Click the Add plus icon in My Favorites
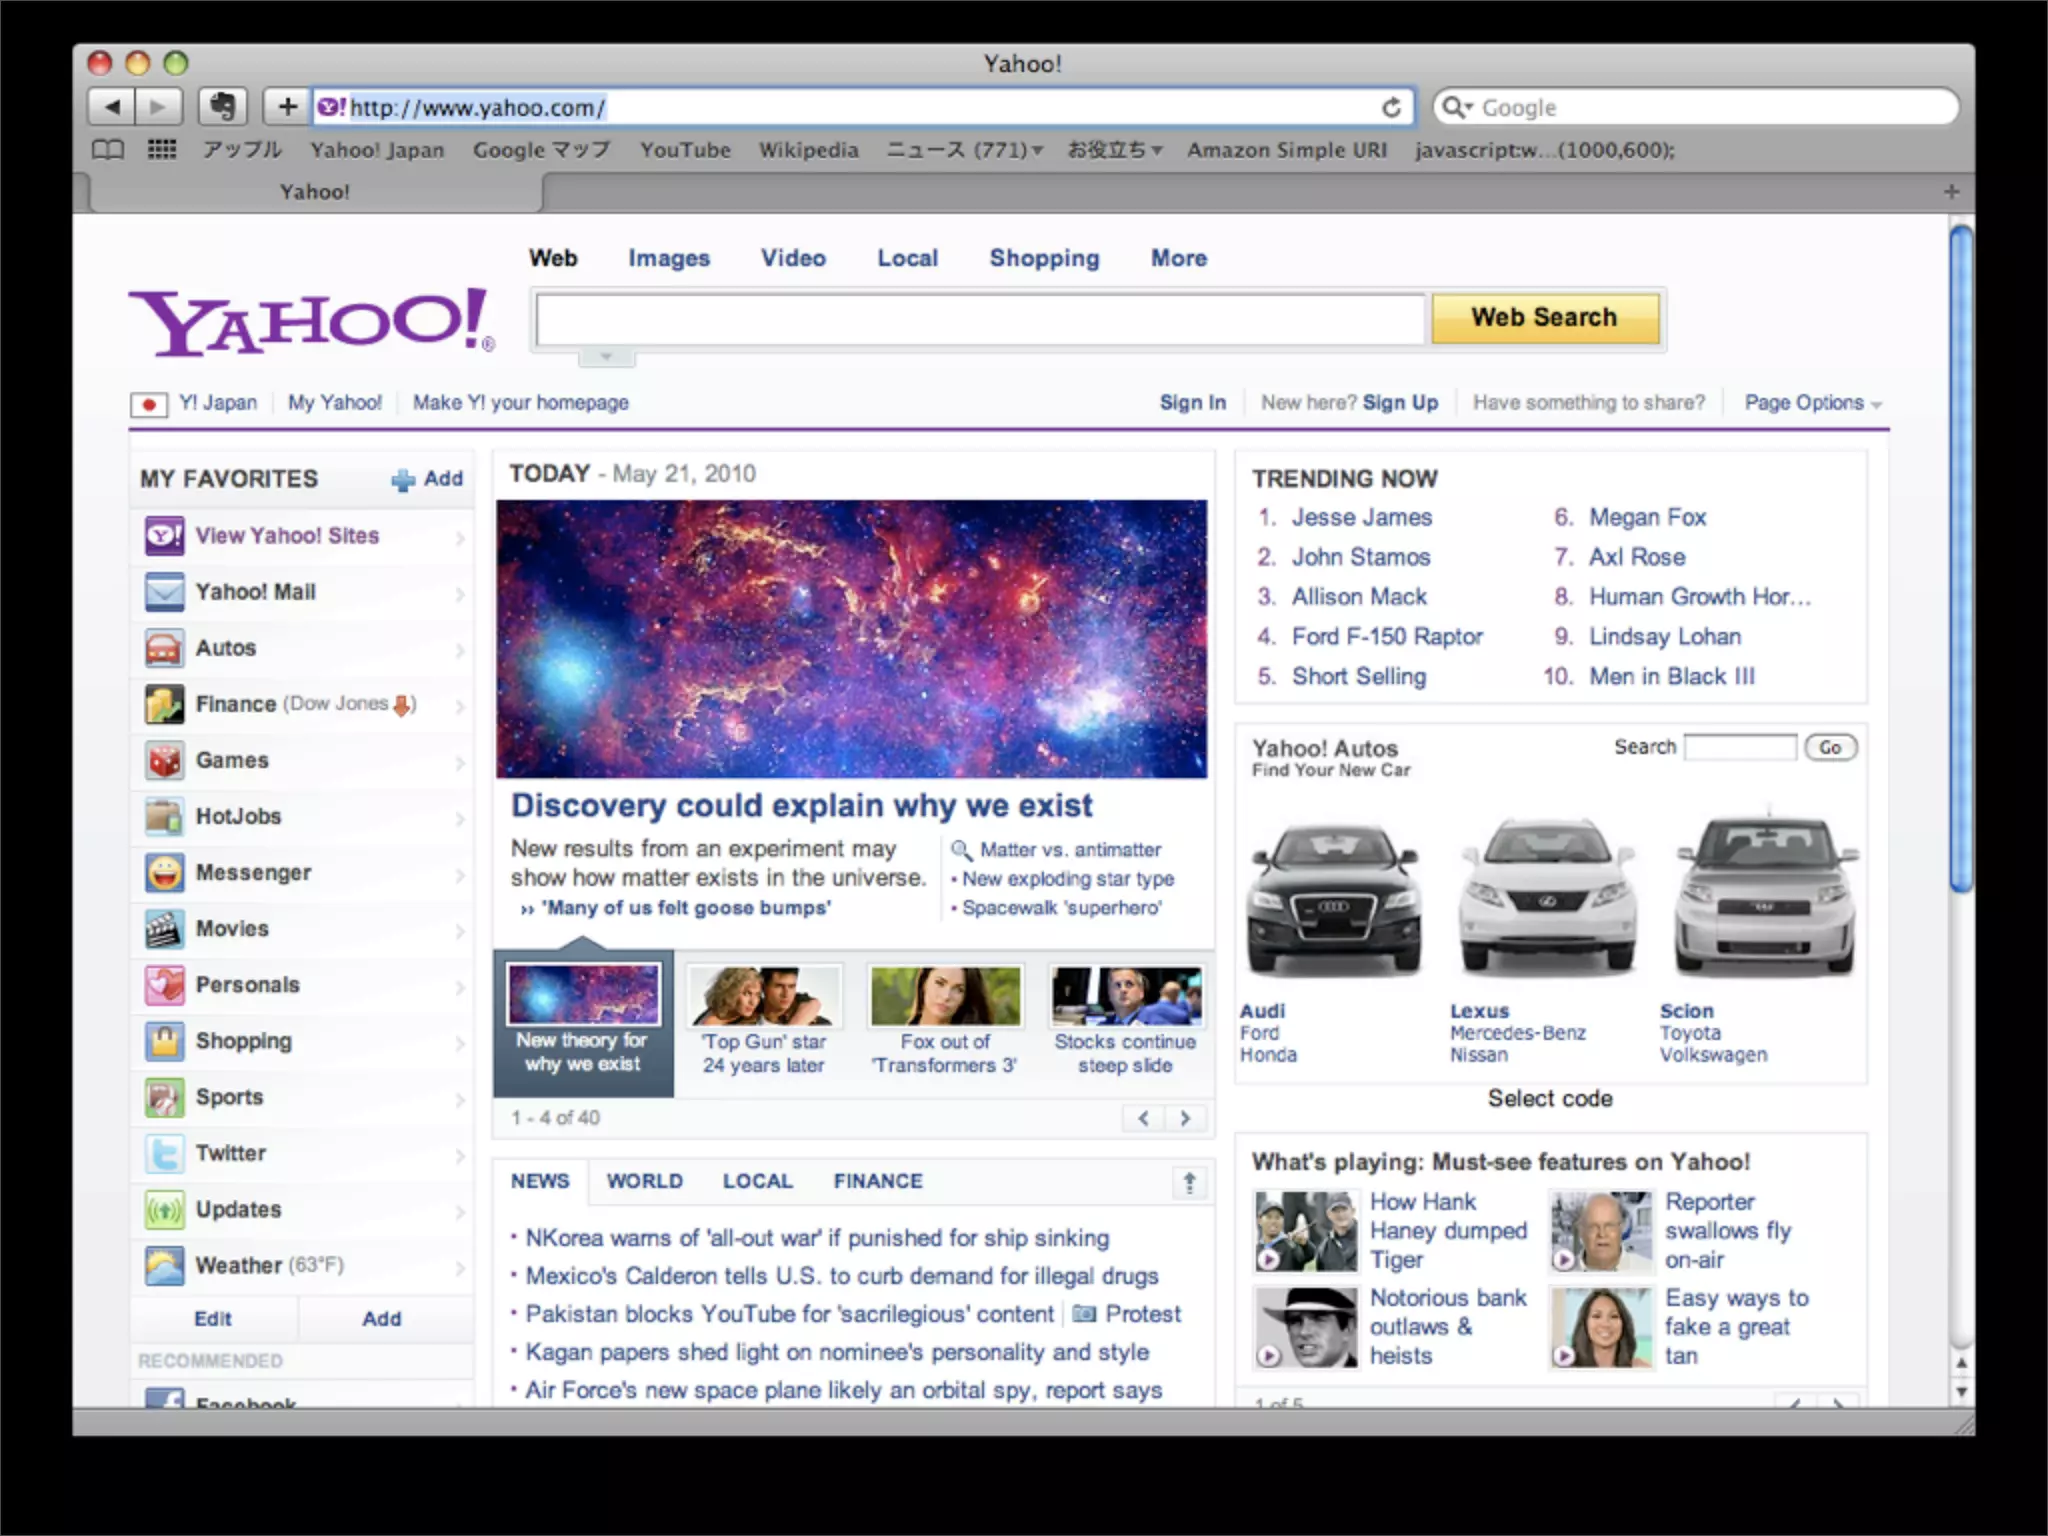 (x=404, y=480)
